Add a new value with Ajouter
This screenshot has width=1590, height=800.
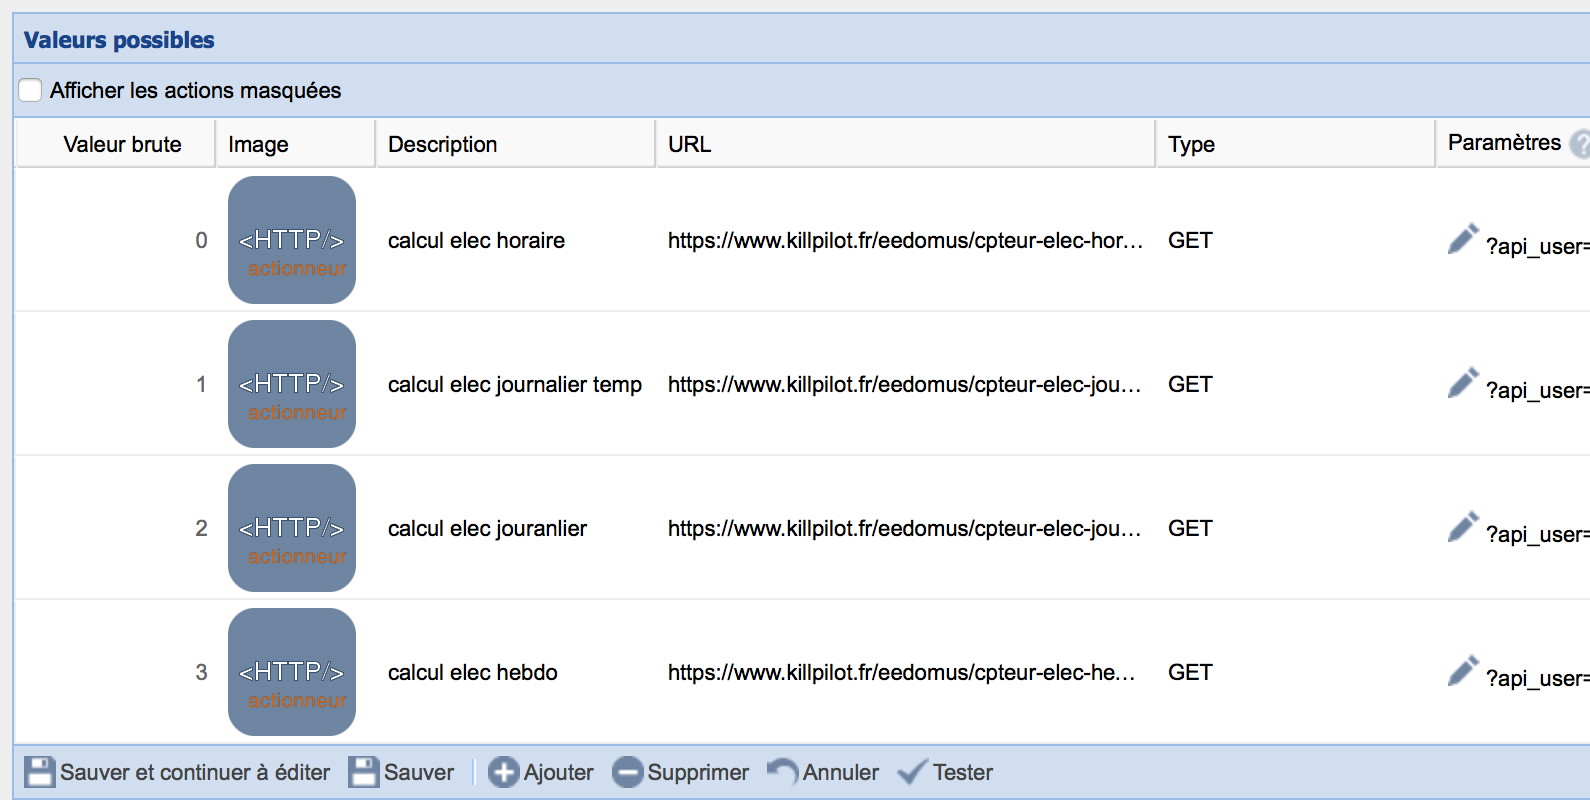(540, 772)
